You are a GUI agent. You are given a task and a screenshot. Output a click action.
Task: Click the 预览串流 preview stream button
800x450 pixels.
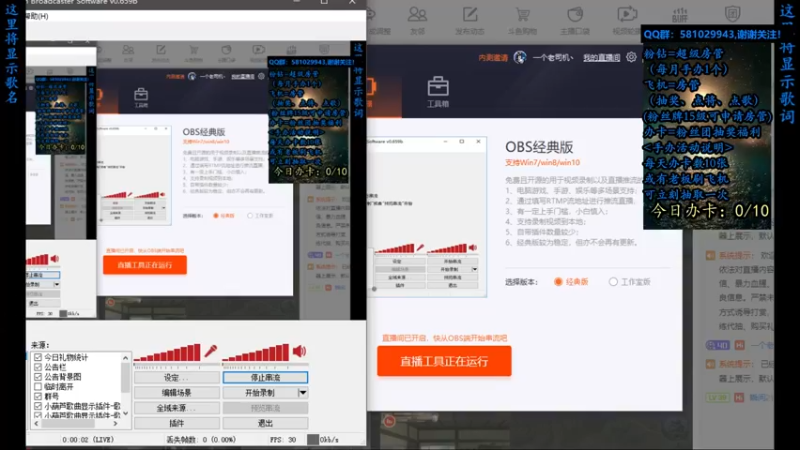click(265, 408)
